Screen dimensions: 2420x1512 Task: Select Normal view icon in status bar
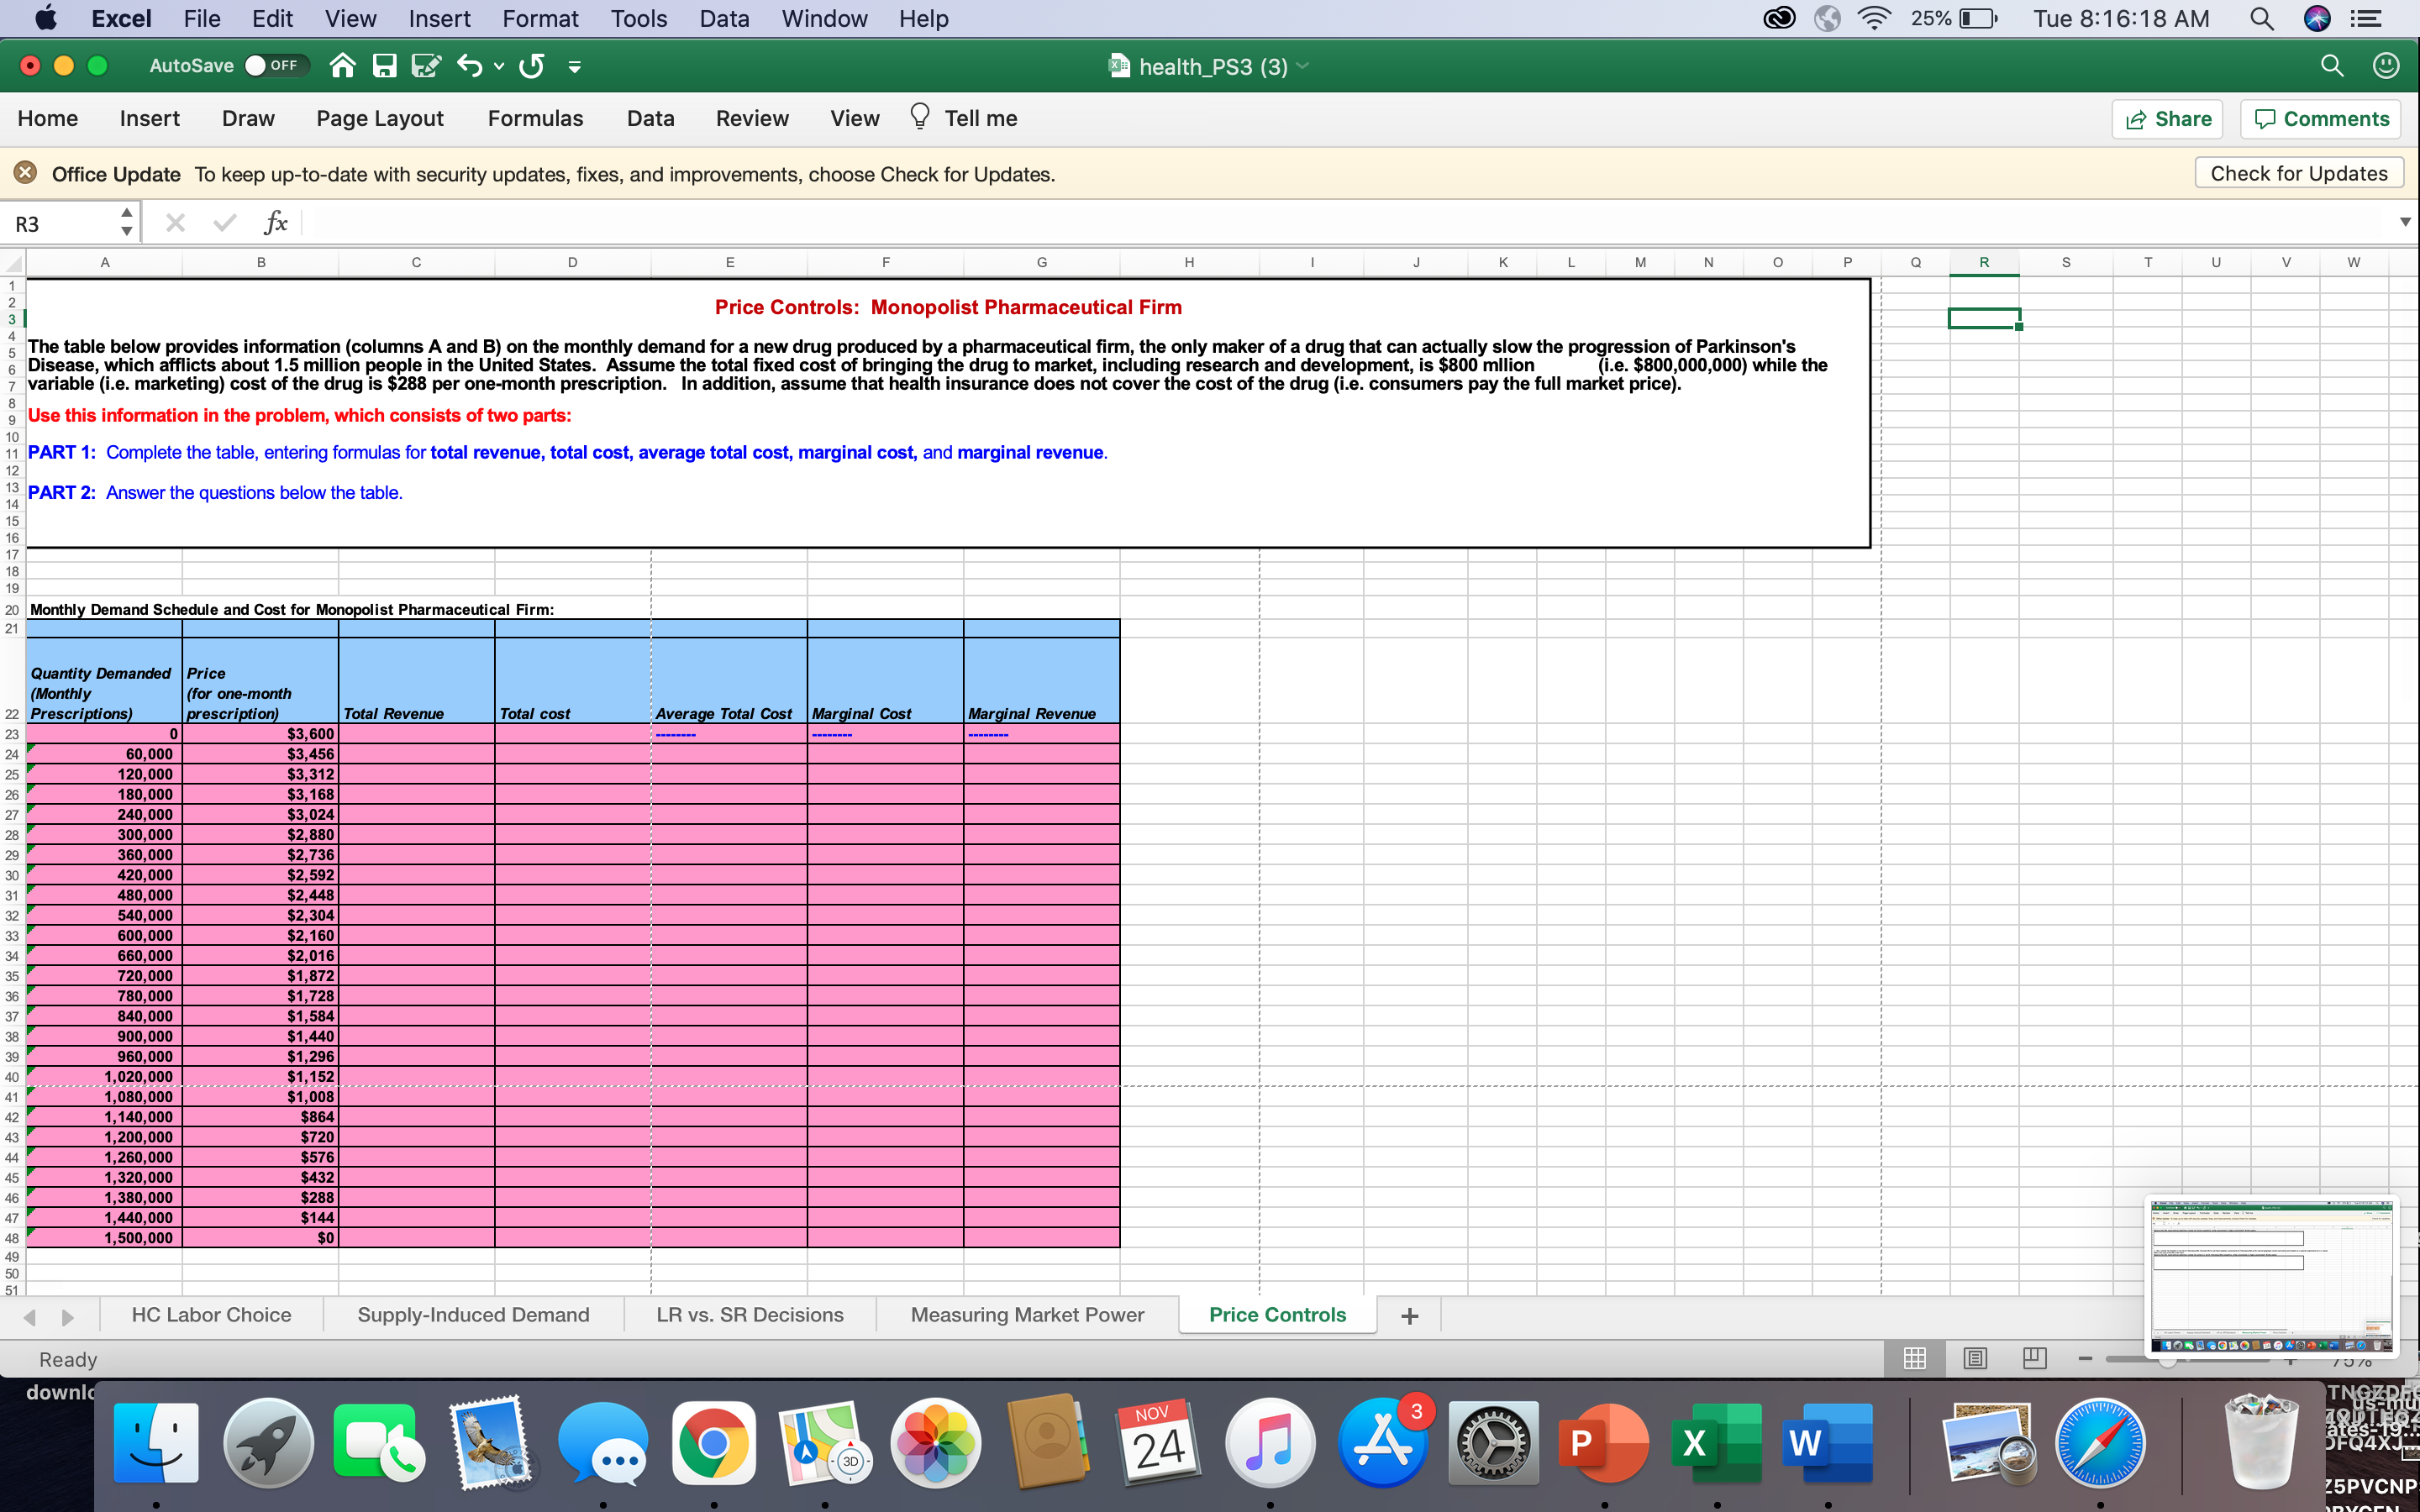coord(1914,1358)
